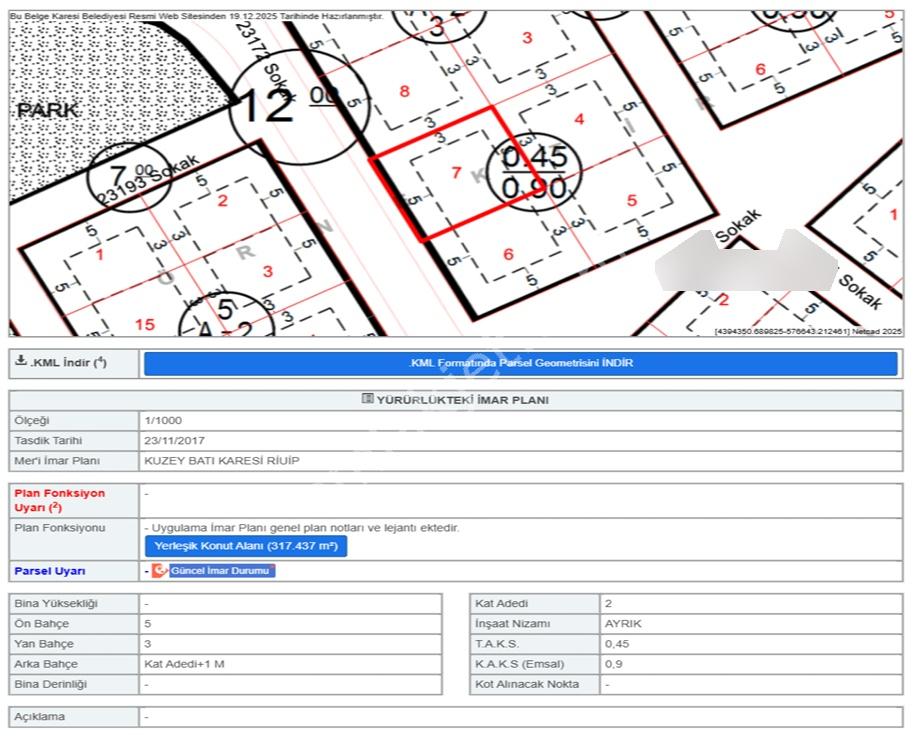
Task: Click the Ölçeği value 1/1000
Action: [x=163, y=420]
